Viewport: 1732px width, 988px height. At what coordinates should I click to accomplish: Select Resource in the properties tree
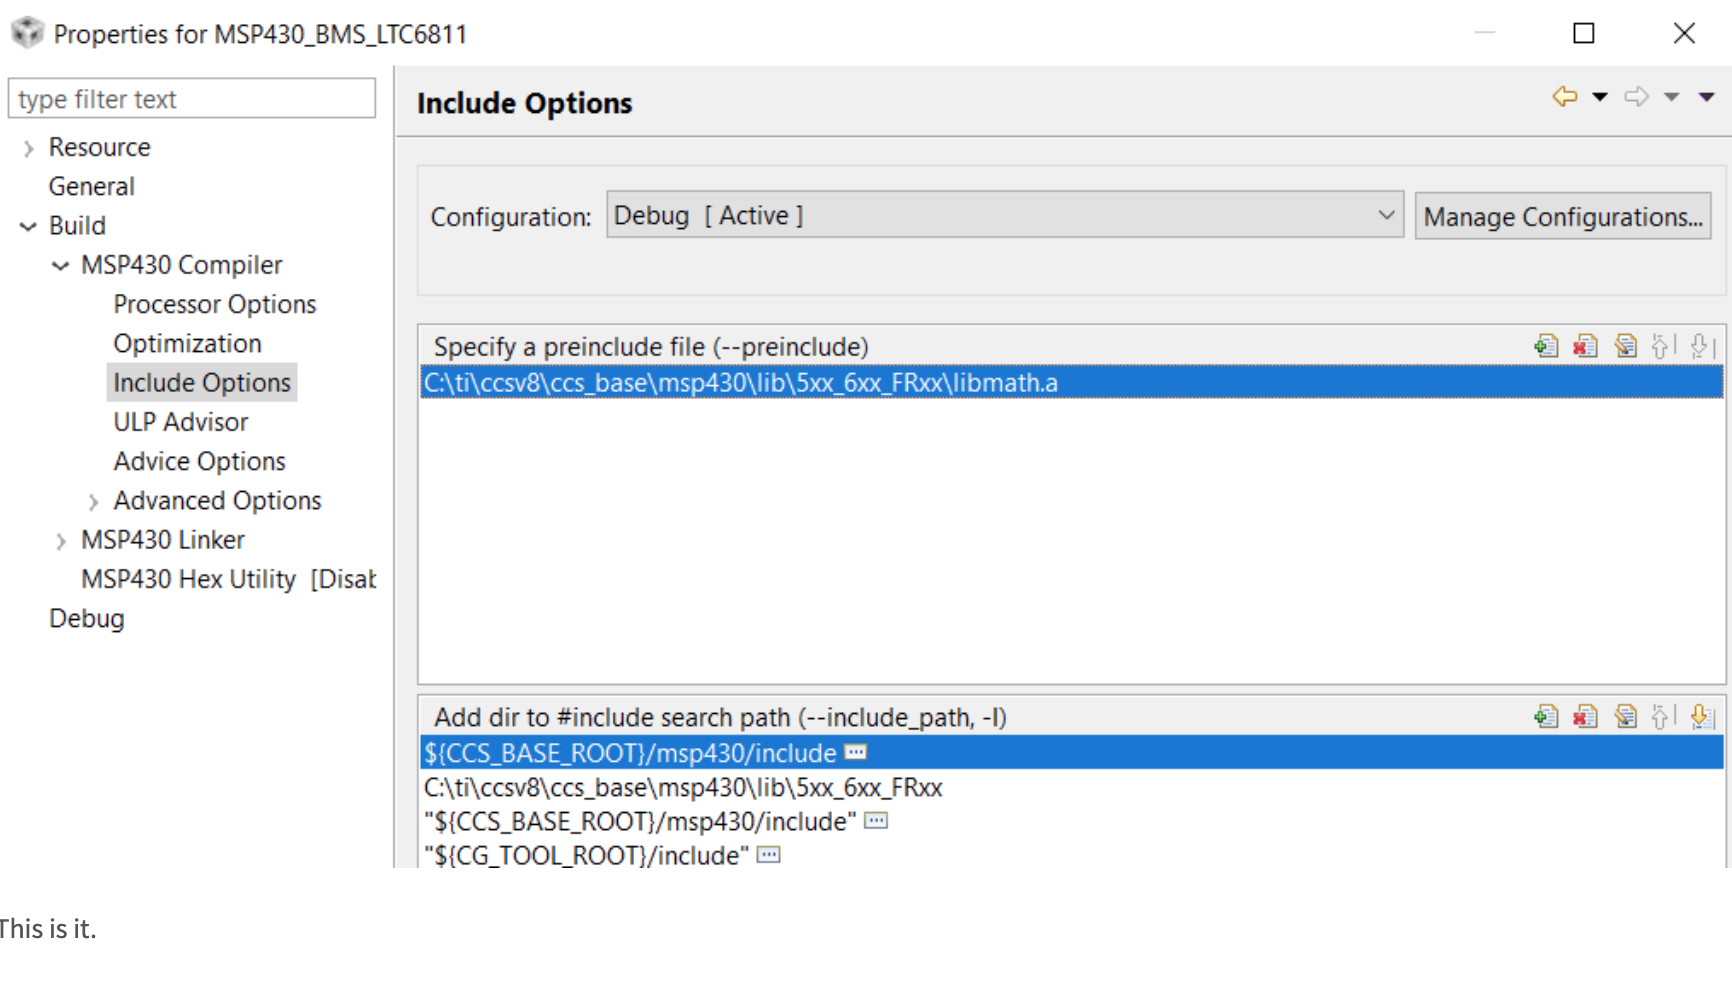tap(99, 147)
